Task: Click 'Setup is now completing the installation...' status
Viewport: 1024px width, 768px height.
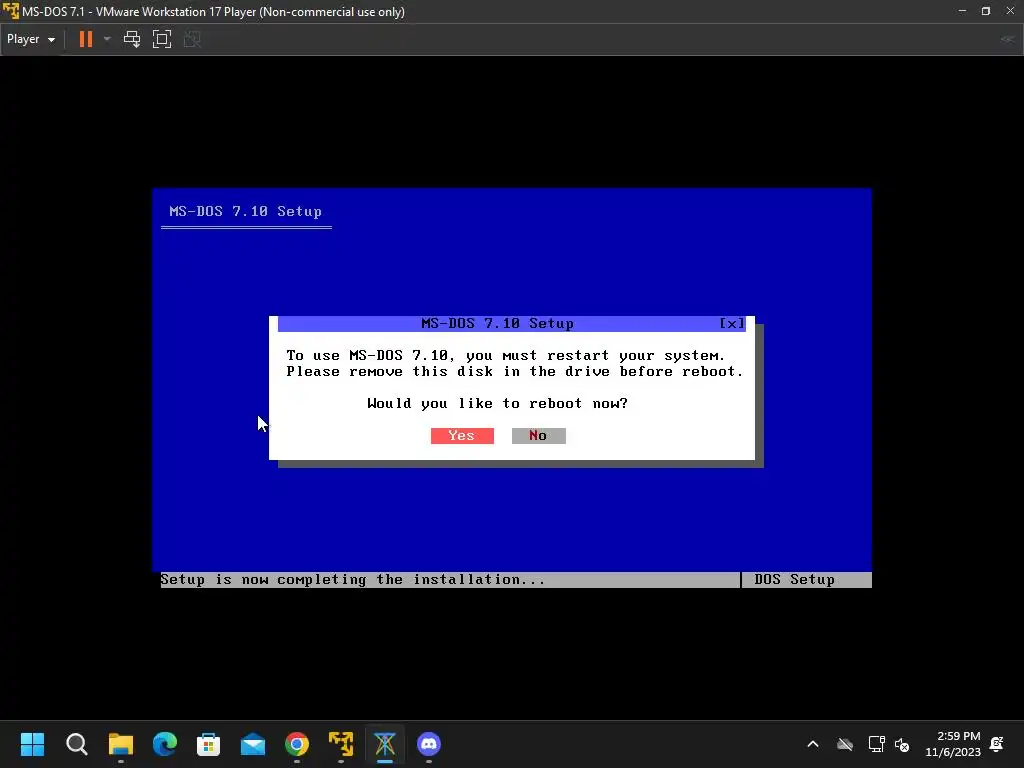Action: point(353,579)
